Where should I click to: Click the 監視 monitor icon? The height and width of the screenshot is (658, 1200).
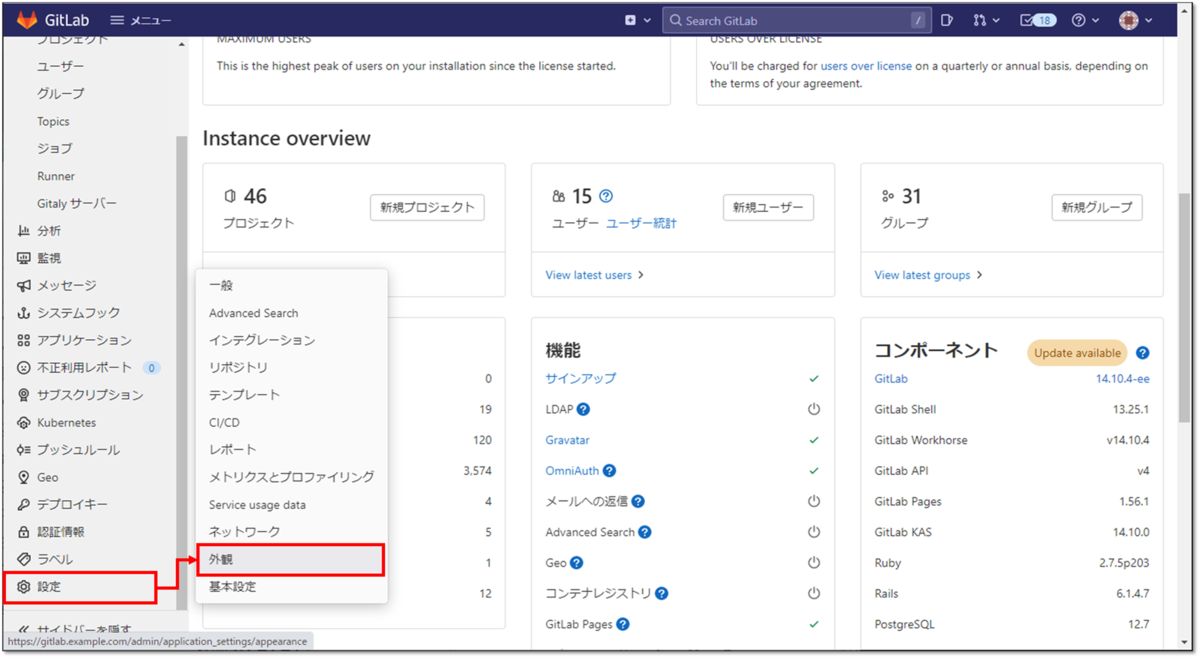[x=24, y=258]
